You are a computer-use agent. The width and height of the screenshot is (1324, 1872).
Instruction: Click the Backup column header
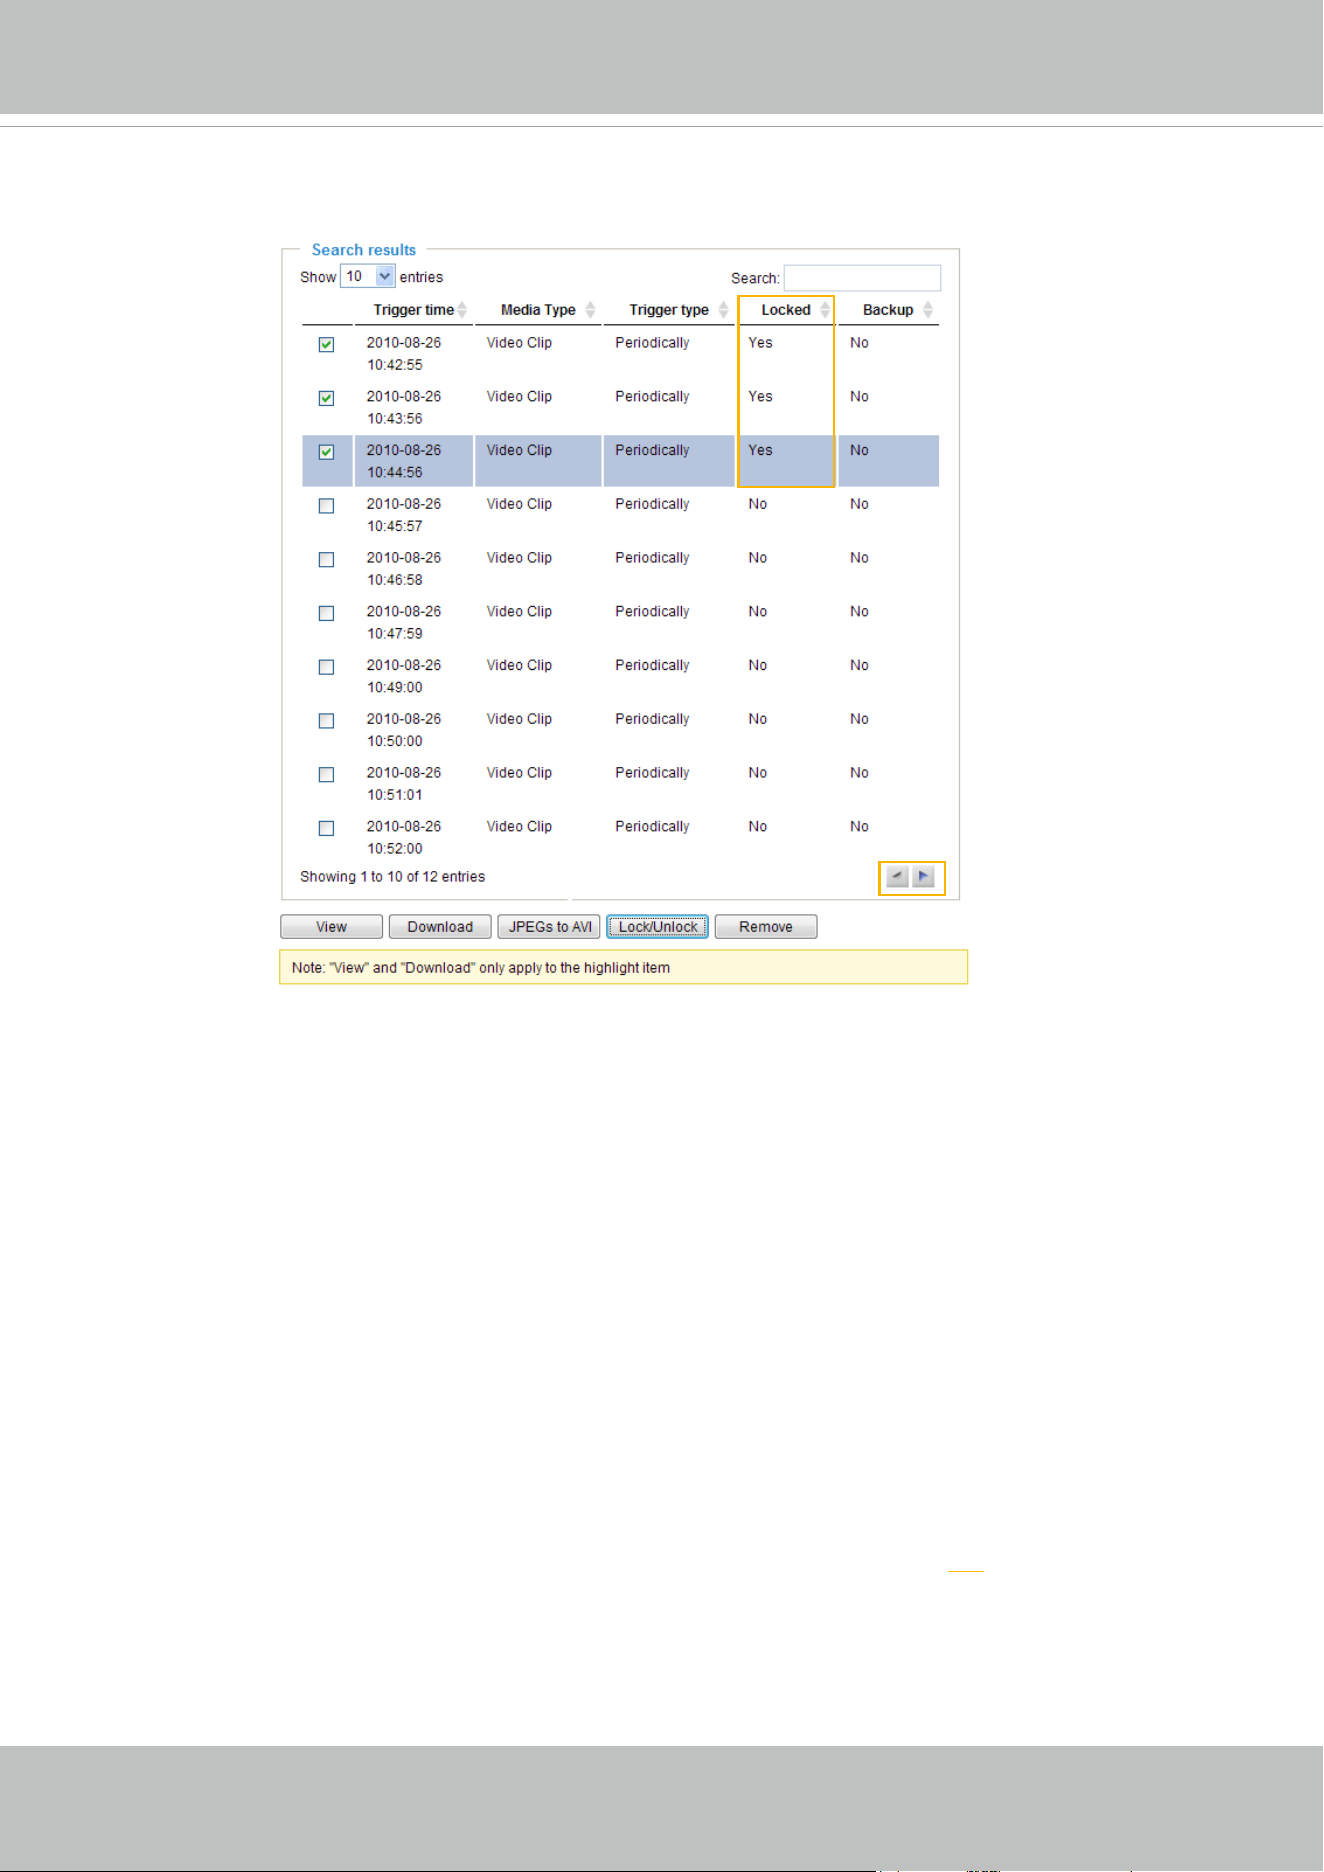click(888, 310)
